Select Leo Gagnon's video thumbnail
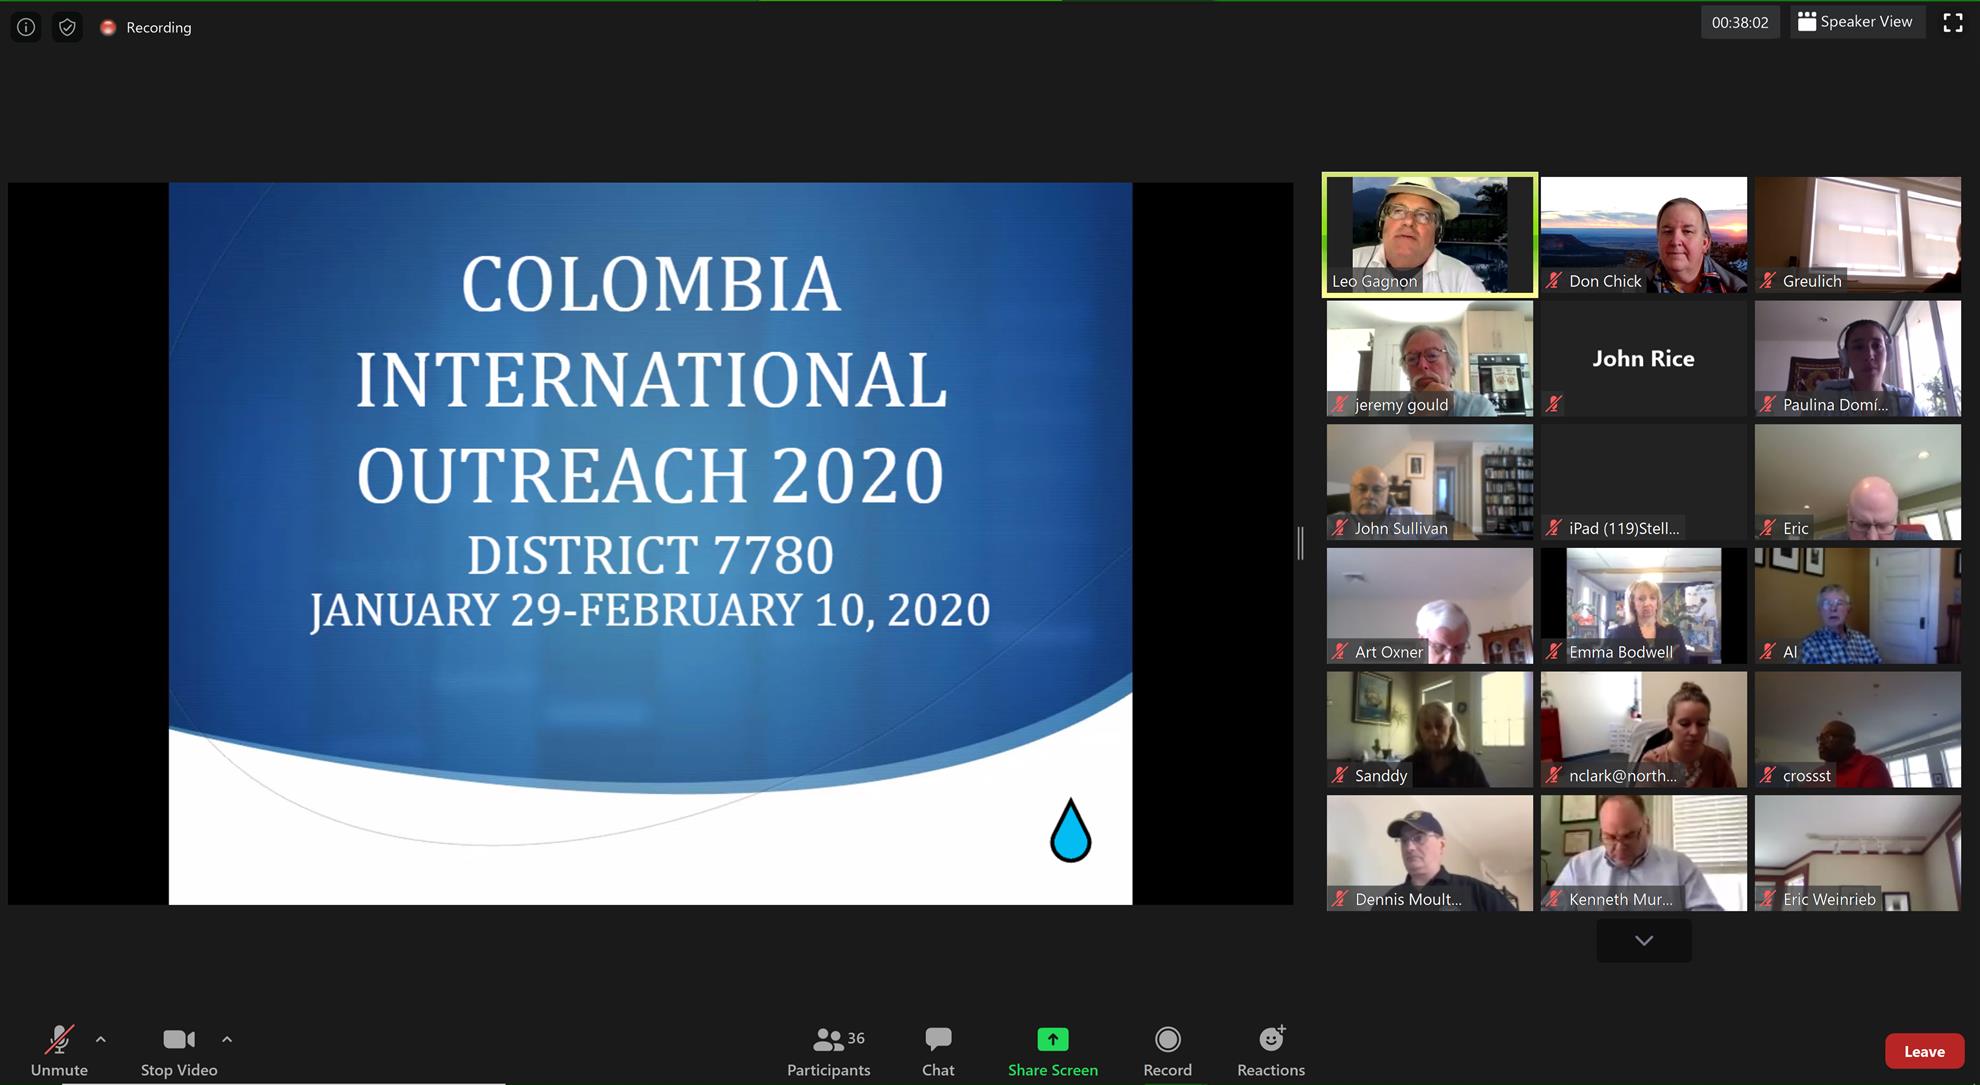 pos(1429,235)
